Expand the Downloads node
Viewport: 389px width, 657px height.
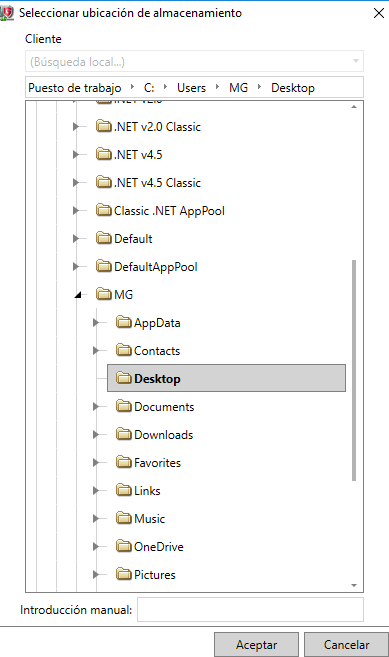(x=96, y=435)
